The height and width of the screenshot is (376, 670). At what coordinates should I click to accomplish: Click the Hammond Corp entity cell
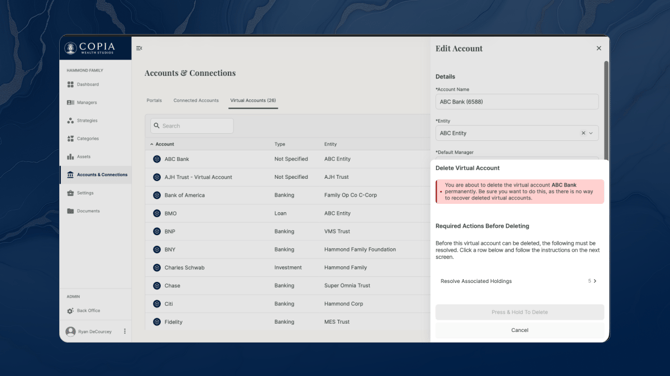pyautogui.click(x=344, y=304)
